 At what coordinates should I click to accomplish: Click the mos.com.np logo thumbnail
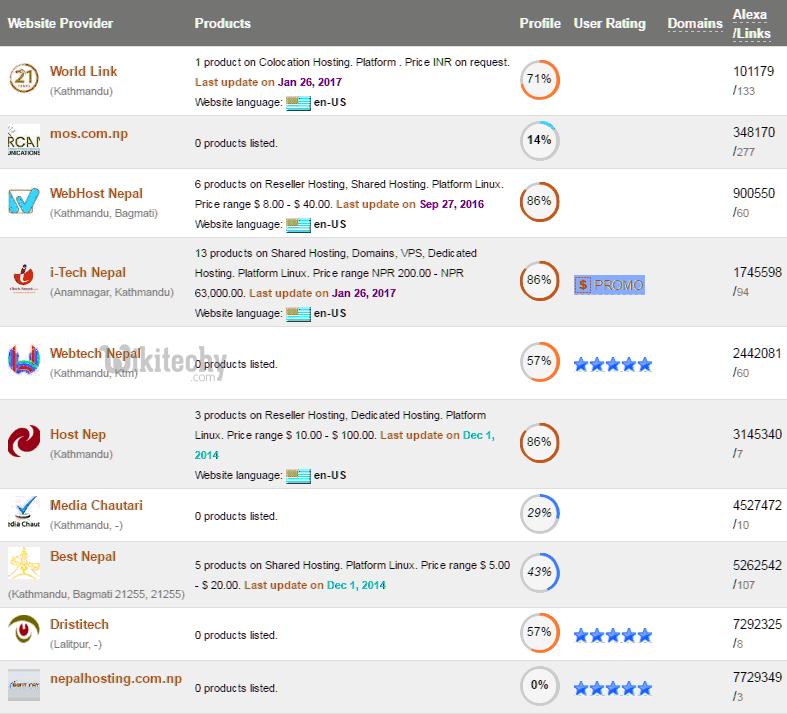[x=24, y=140]
